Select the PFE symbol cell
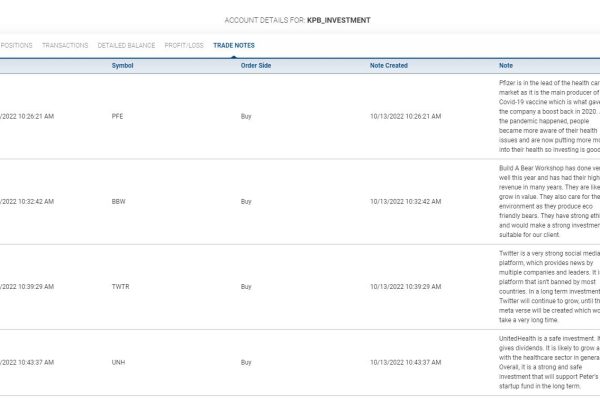Viewport: 600px width, 400px height. [117, 116]
